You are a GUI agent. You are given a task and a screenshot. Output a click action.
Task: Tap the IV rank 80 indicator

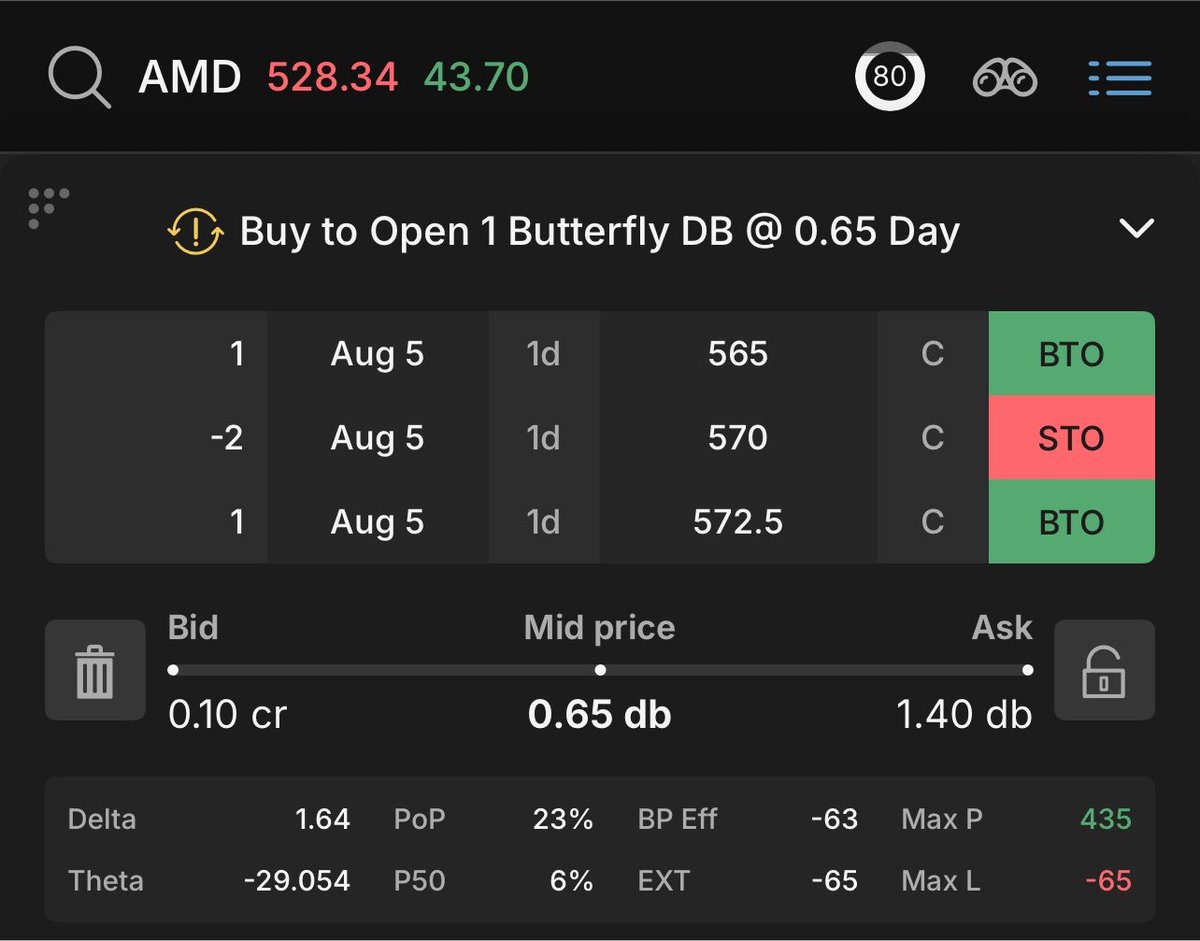click(890, 77)
